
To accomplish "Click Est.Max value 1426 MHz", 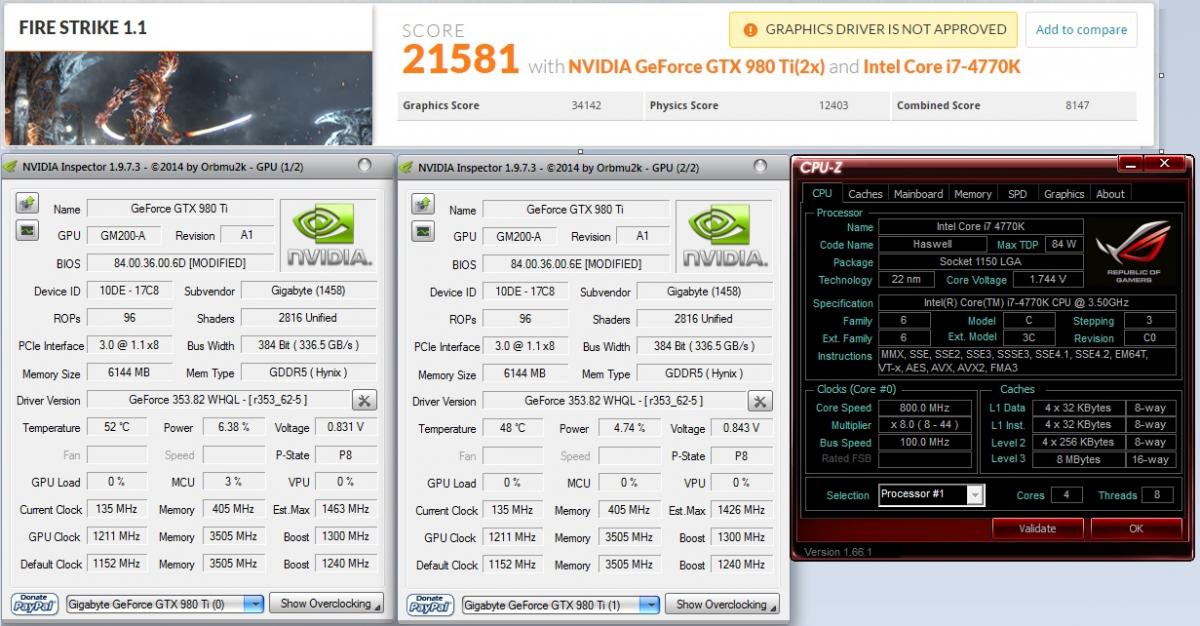I will 743,510.
